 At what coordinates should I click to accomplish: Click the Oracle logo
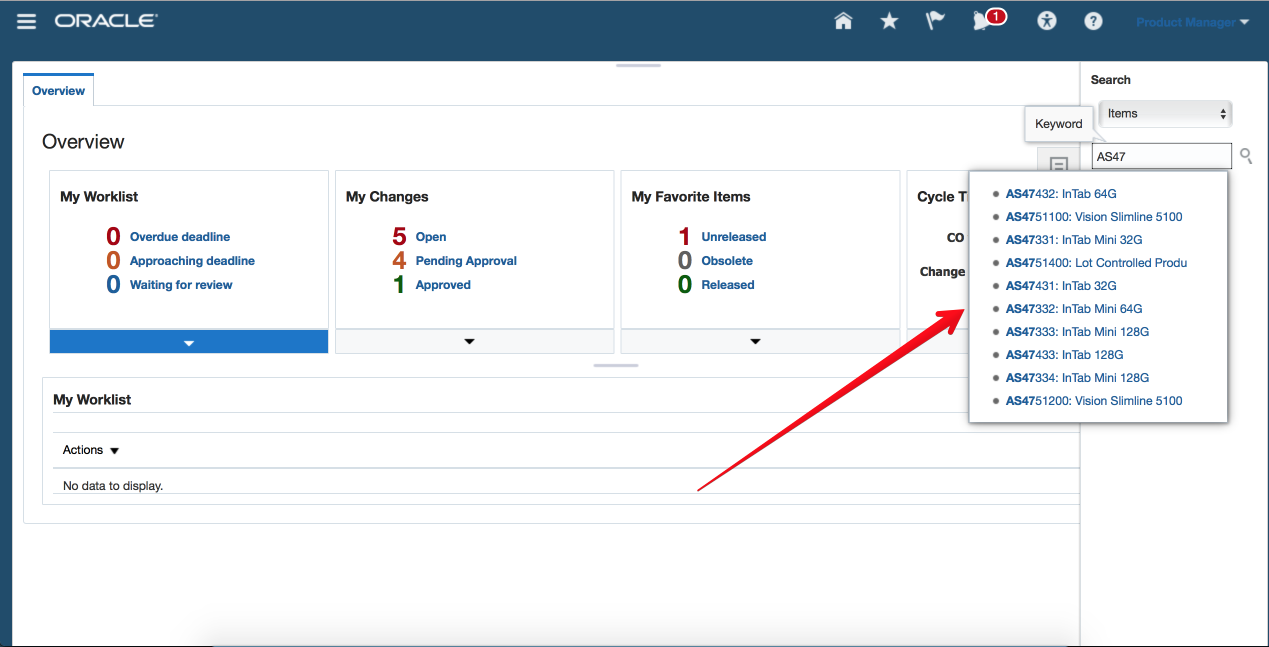[x=106, y=21]
